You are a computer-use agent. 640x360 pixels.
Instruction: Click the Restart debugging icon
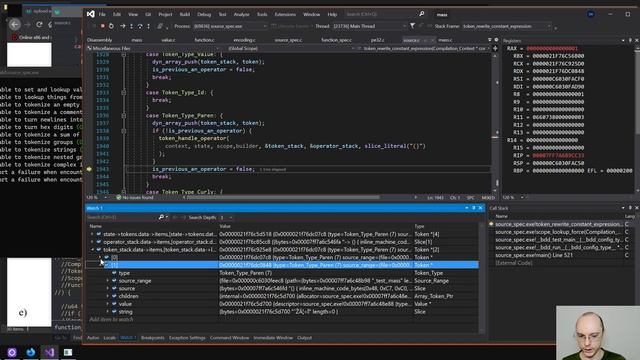pos(111,26)
